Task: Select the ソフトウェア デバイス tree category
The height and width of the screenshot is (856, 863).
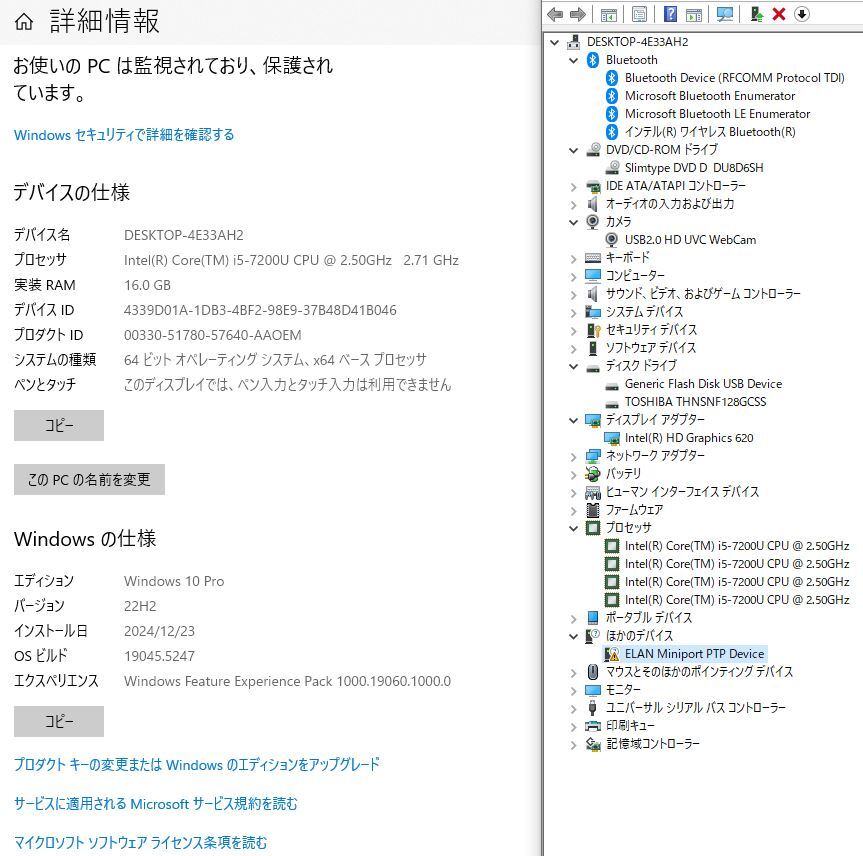Action: tap(651, 348)
